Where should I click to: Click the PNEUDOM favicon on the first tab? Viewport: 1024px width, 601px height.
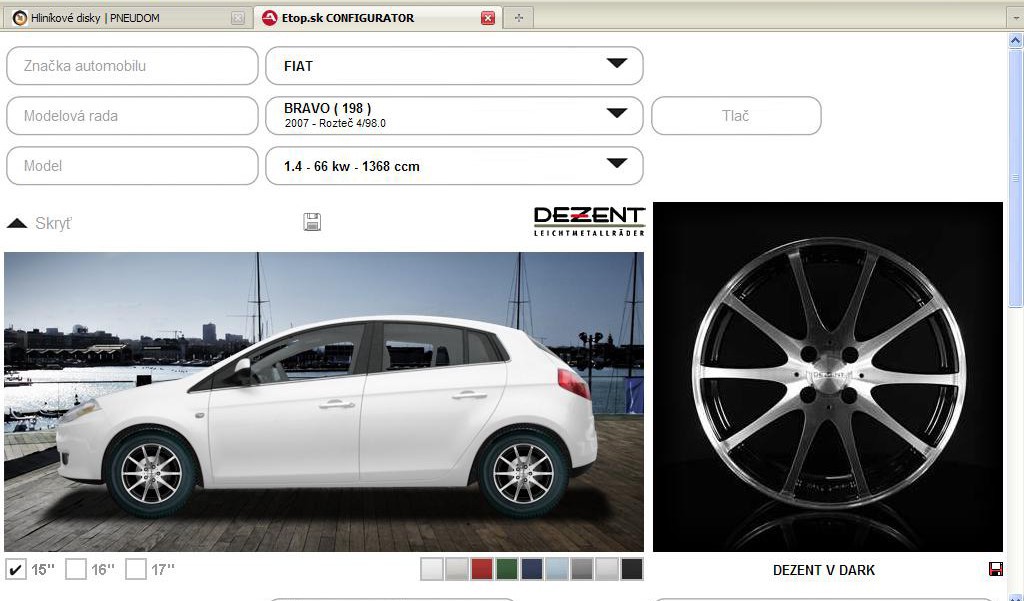19,18
